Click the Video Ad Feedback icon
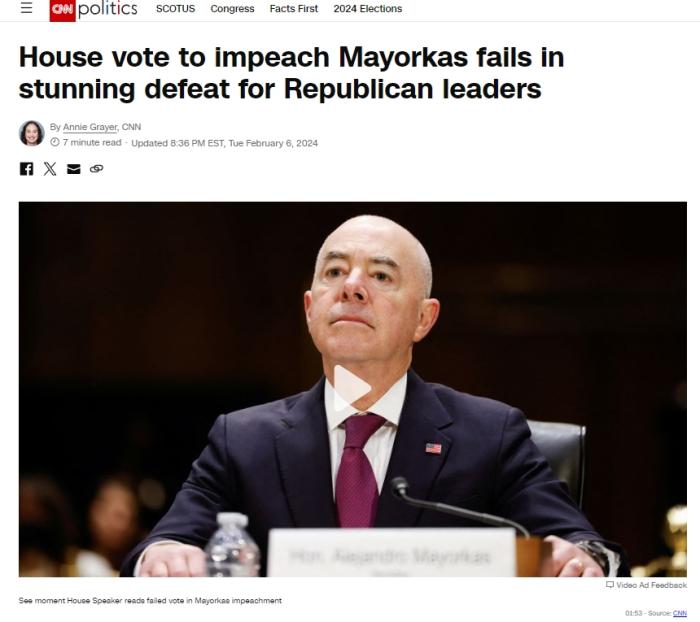This screenshot has width=700, height=622. 609,584
